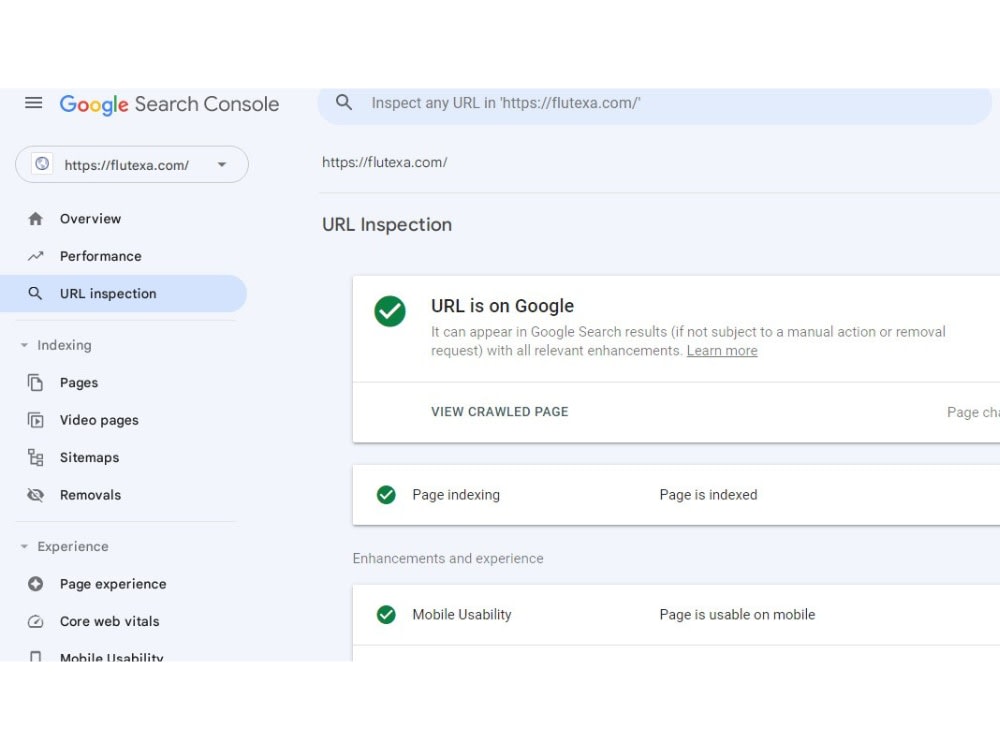
Task: Click the green check in Mobile Usability row
Action: click(x=386, y=614)
